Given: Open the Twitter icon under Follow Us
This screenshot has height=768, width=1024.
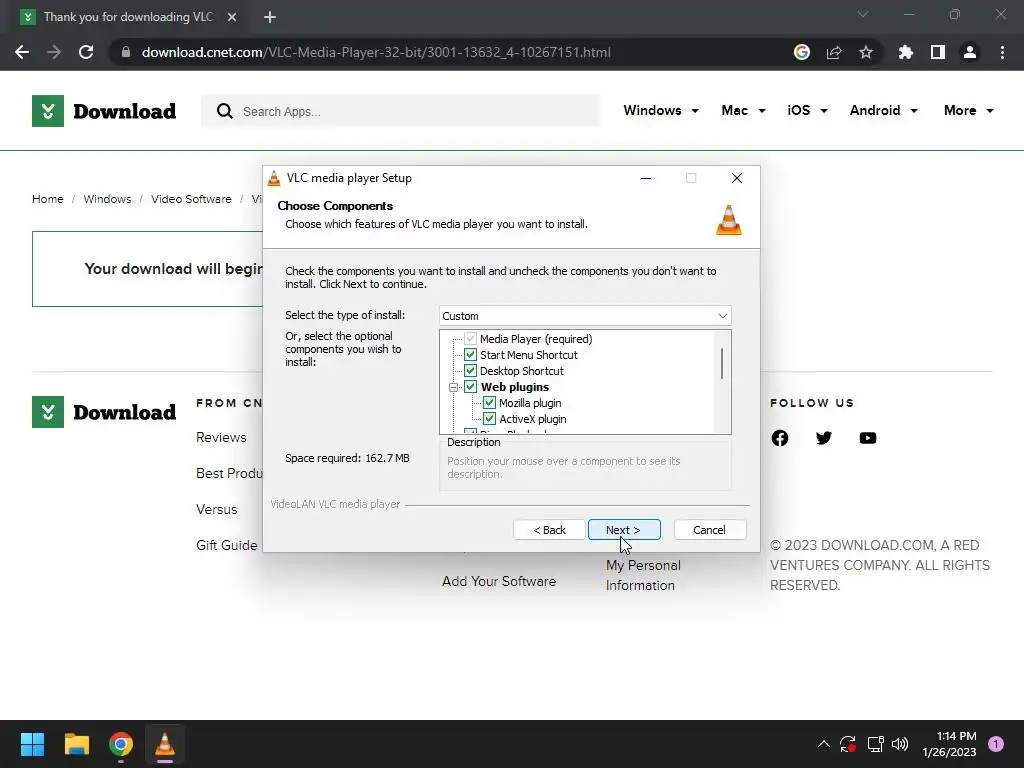Looking at the screenshot, I should (824, 438).
